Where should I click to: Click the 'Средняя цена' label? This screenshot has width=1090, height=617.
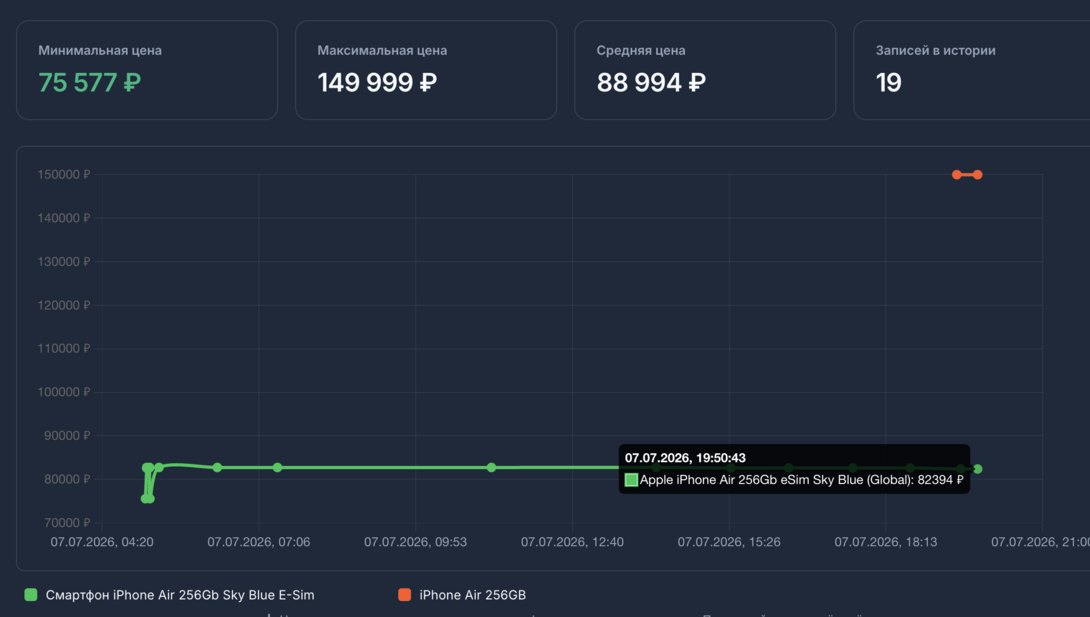click(641, 50)
